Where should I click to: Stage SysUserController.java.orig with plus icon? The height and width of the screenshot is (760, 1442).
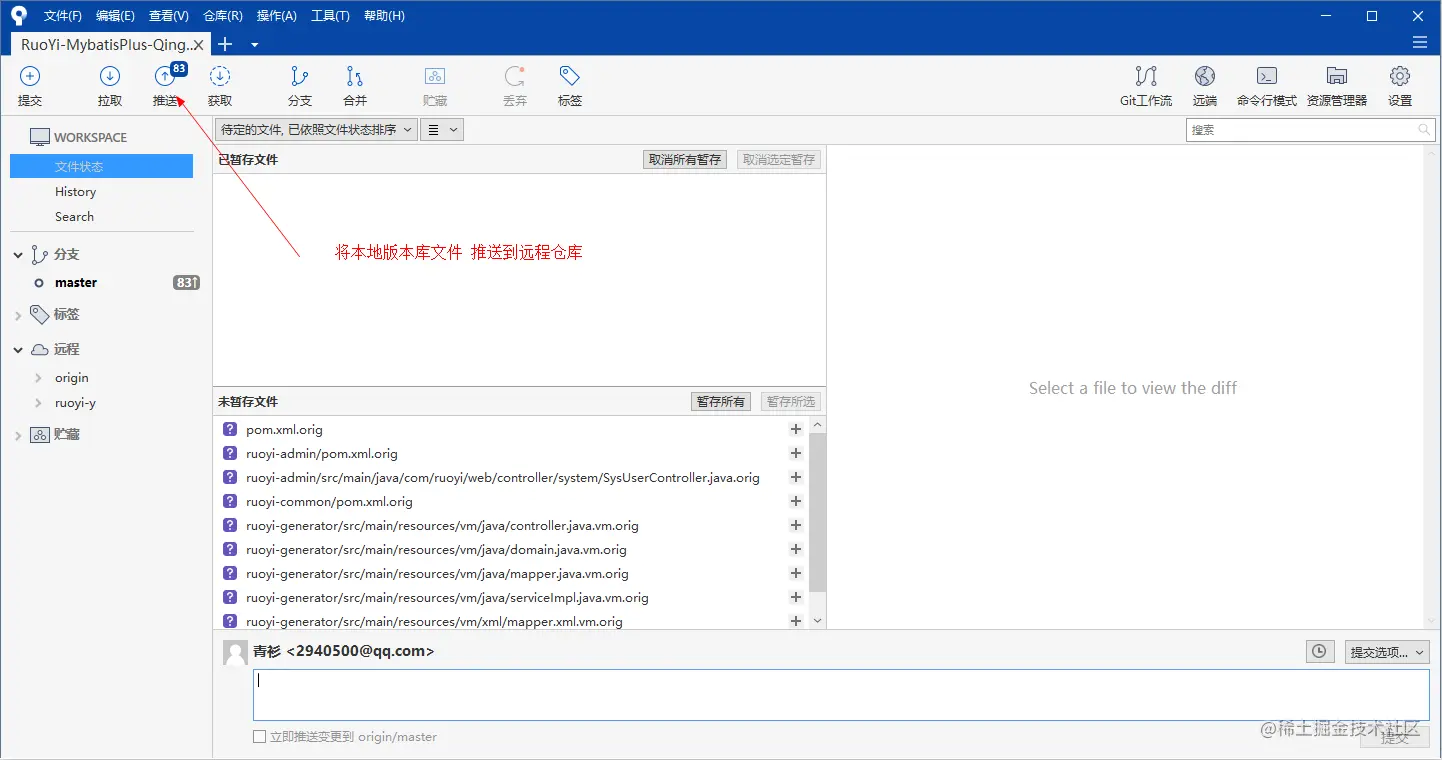[796, 477]
